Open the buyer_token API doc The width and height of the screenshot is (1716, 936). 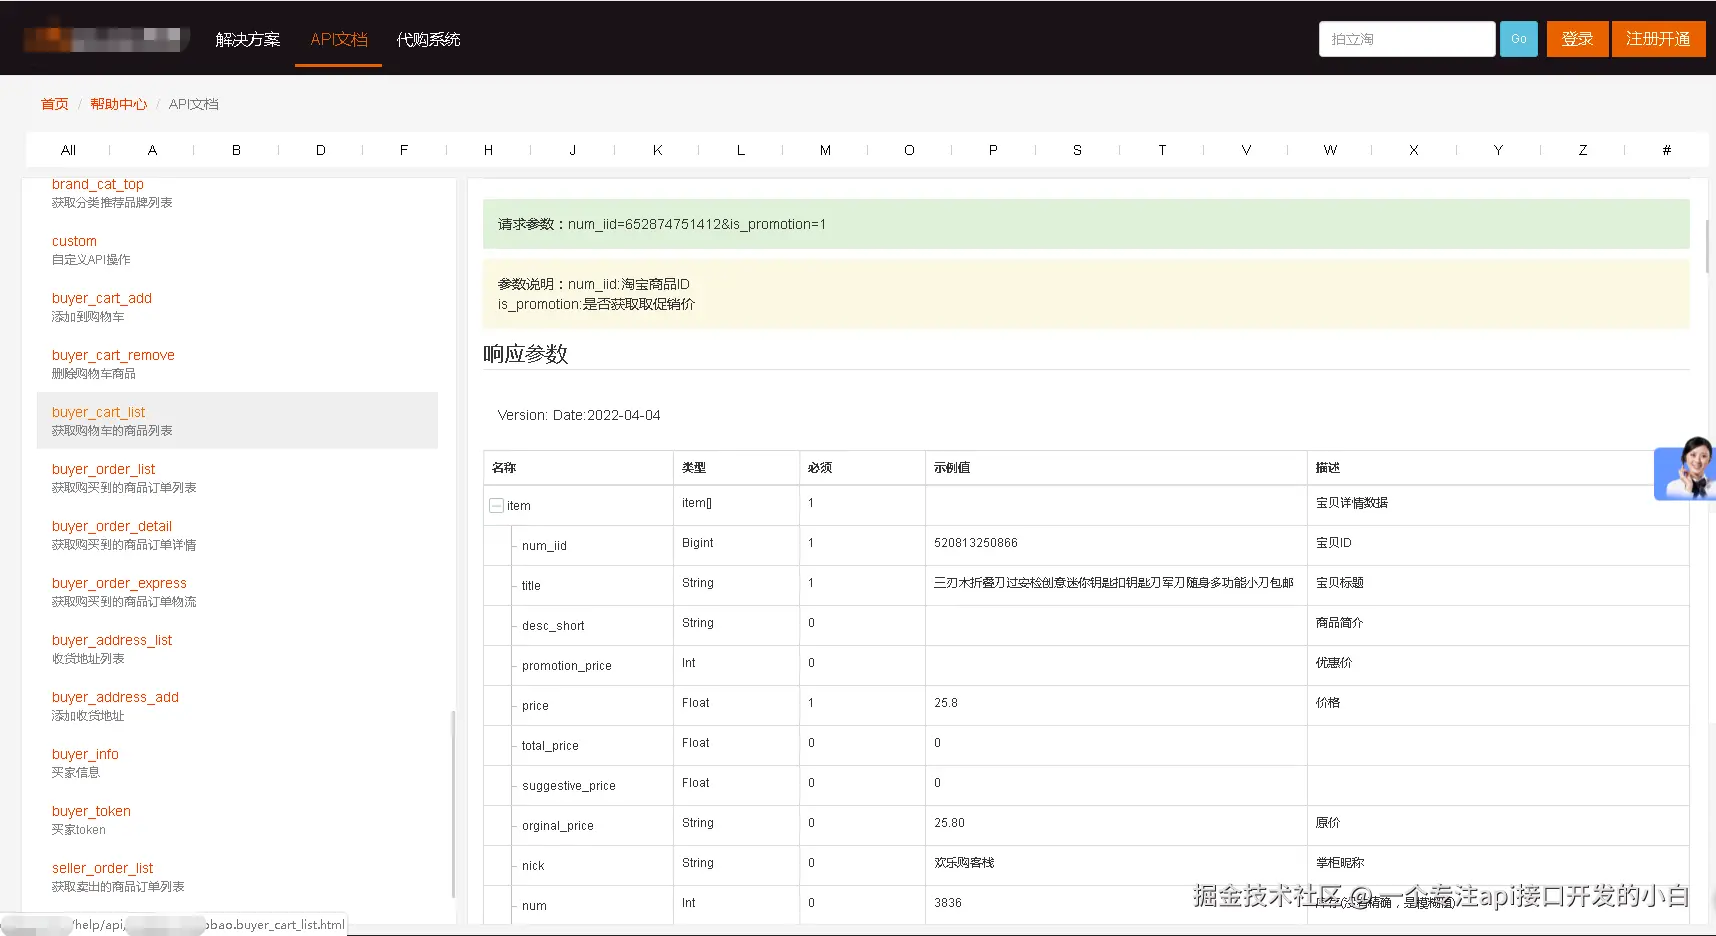click(x=91, y=811)
